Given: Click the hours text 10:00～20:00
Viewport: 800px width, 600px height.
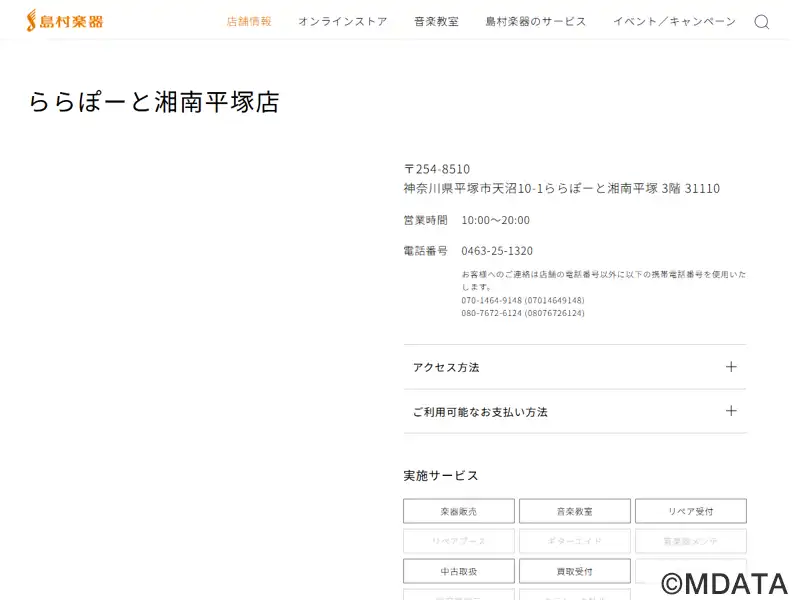Looking at the screenshot, I should (x=495, y=220).
